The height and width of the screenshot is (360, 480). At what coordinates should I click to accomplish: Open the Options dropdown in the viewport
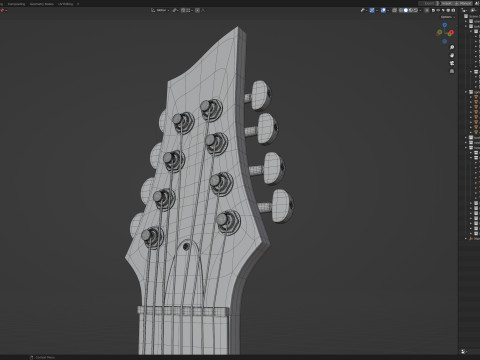[x=448, y=17]
